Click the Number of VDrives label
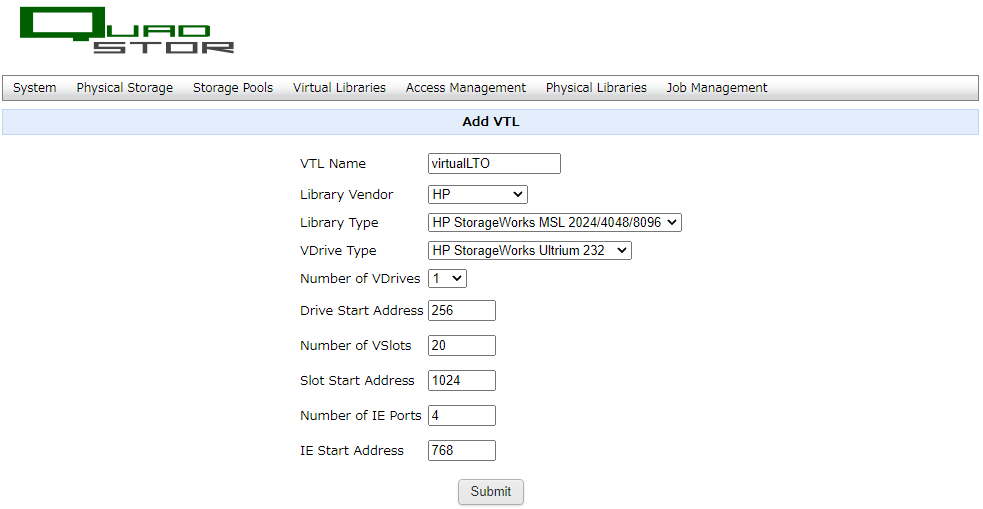The image size is (983, 509). coord(360,278)
